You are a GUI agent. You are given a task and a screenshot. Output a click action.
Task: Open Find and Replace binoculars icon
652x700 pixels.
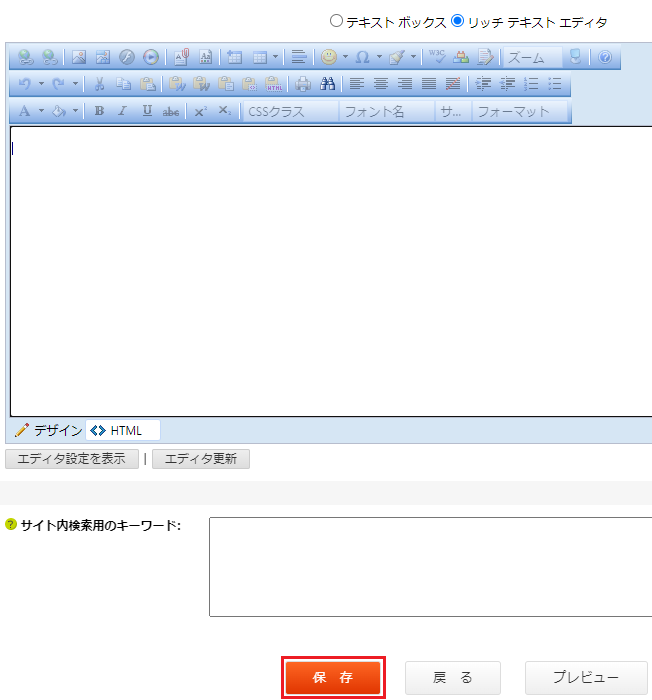coord(327,83)
